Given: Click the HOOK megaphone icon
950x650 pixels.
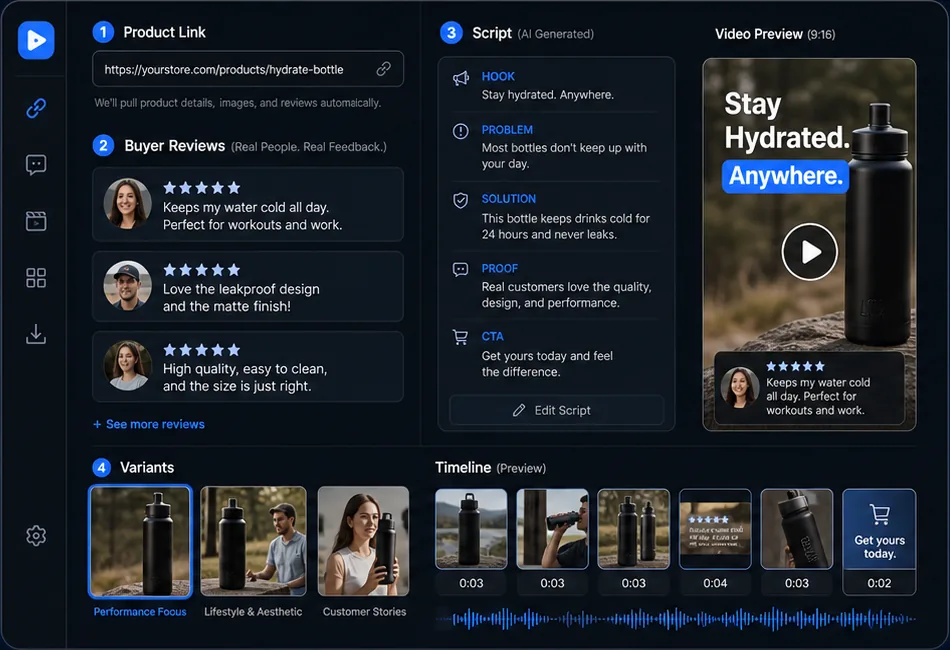Looking at the screenshot, I should 460,78.
